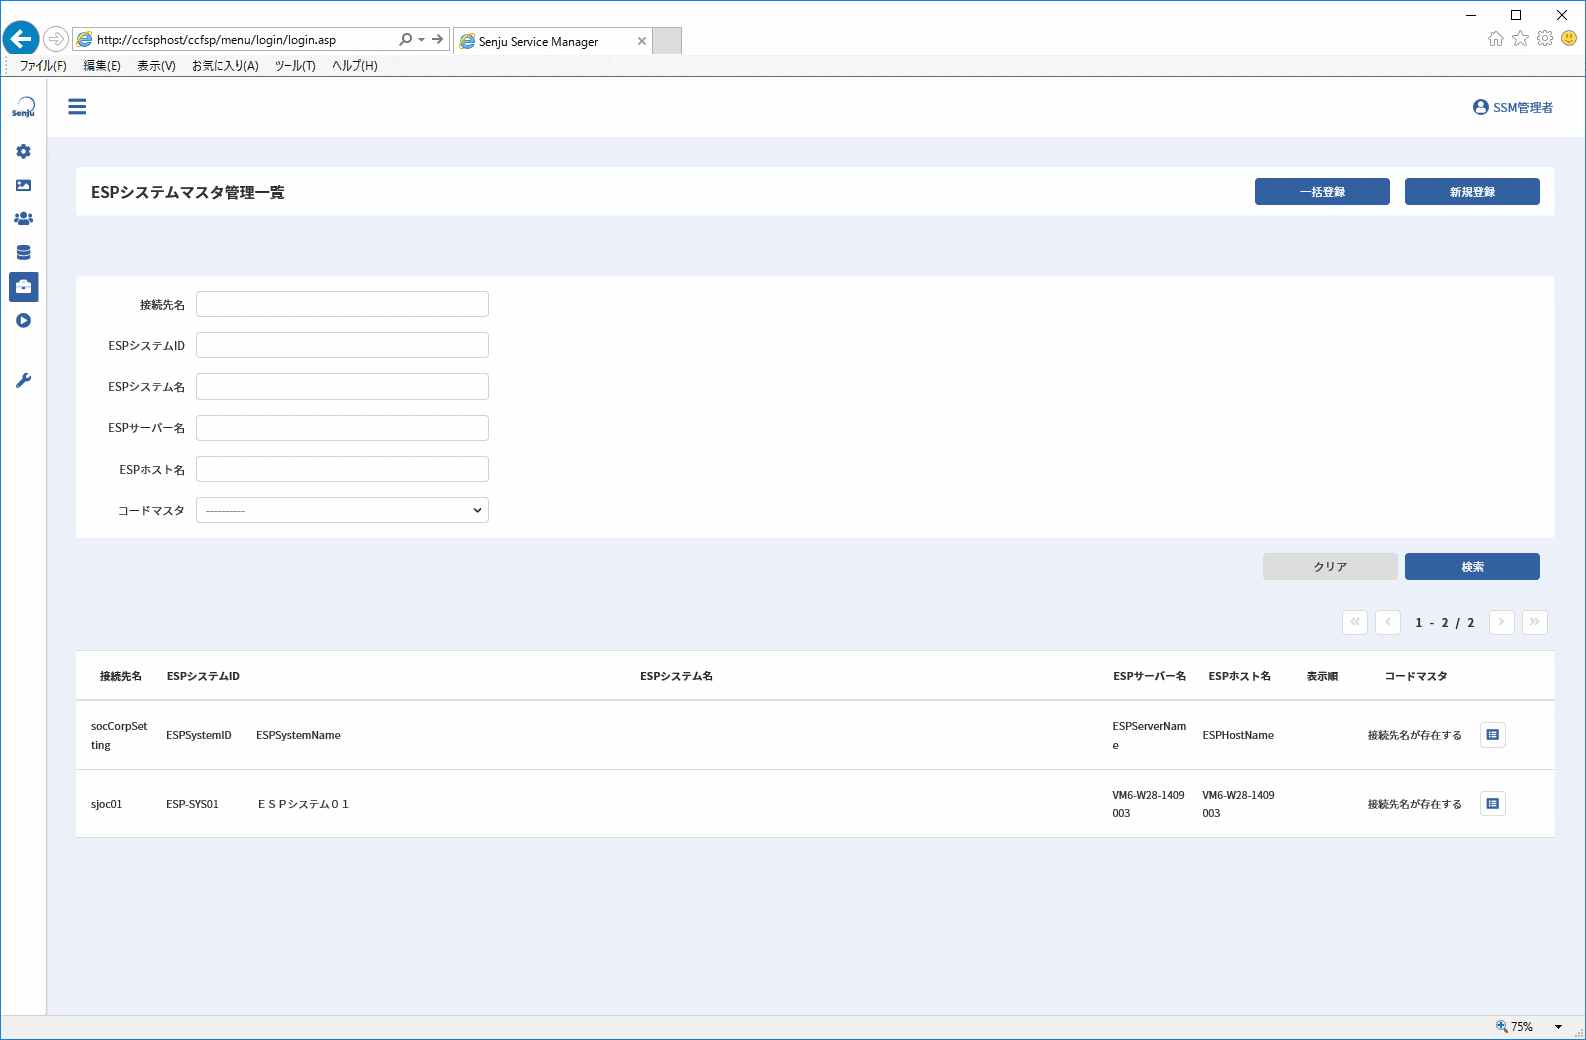This screenshot has height=1040, width=1586.
Task: Select the Senju Service Manager tab
Action: (x=552, y=41)
